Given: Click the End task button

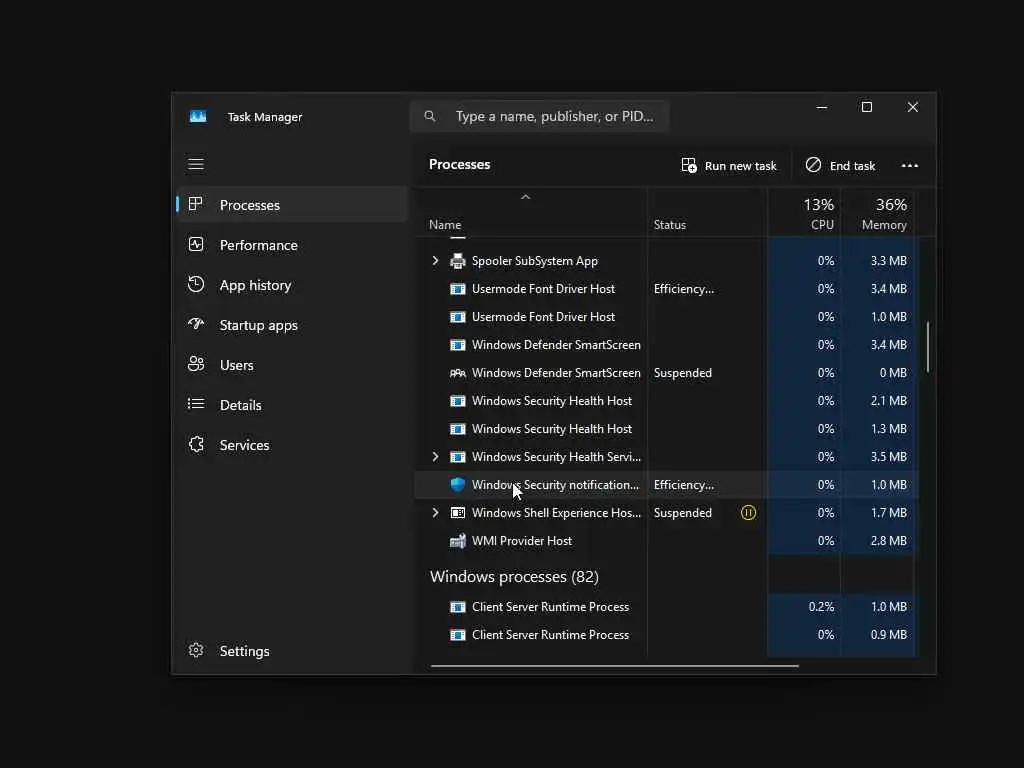Looking at the screenshot, I should (x=840, y=165).
